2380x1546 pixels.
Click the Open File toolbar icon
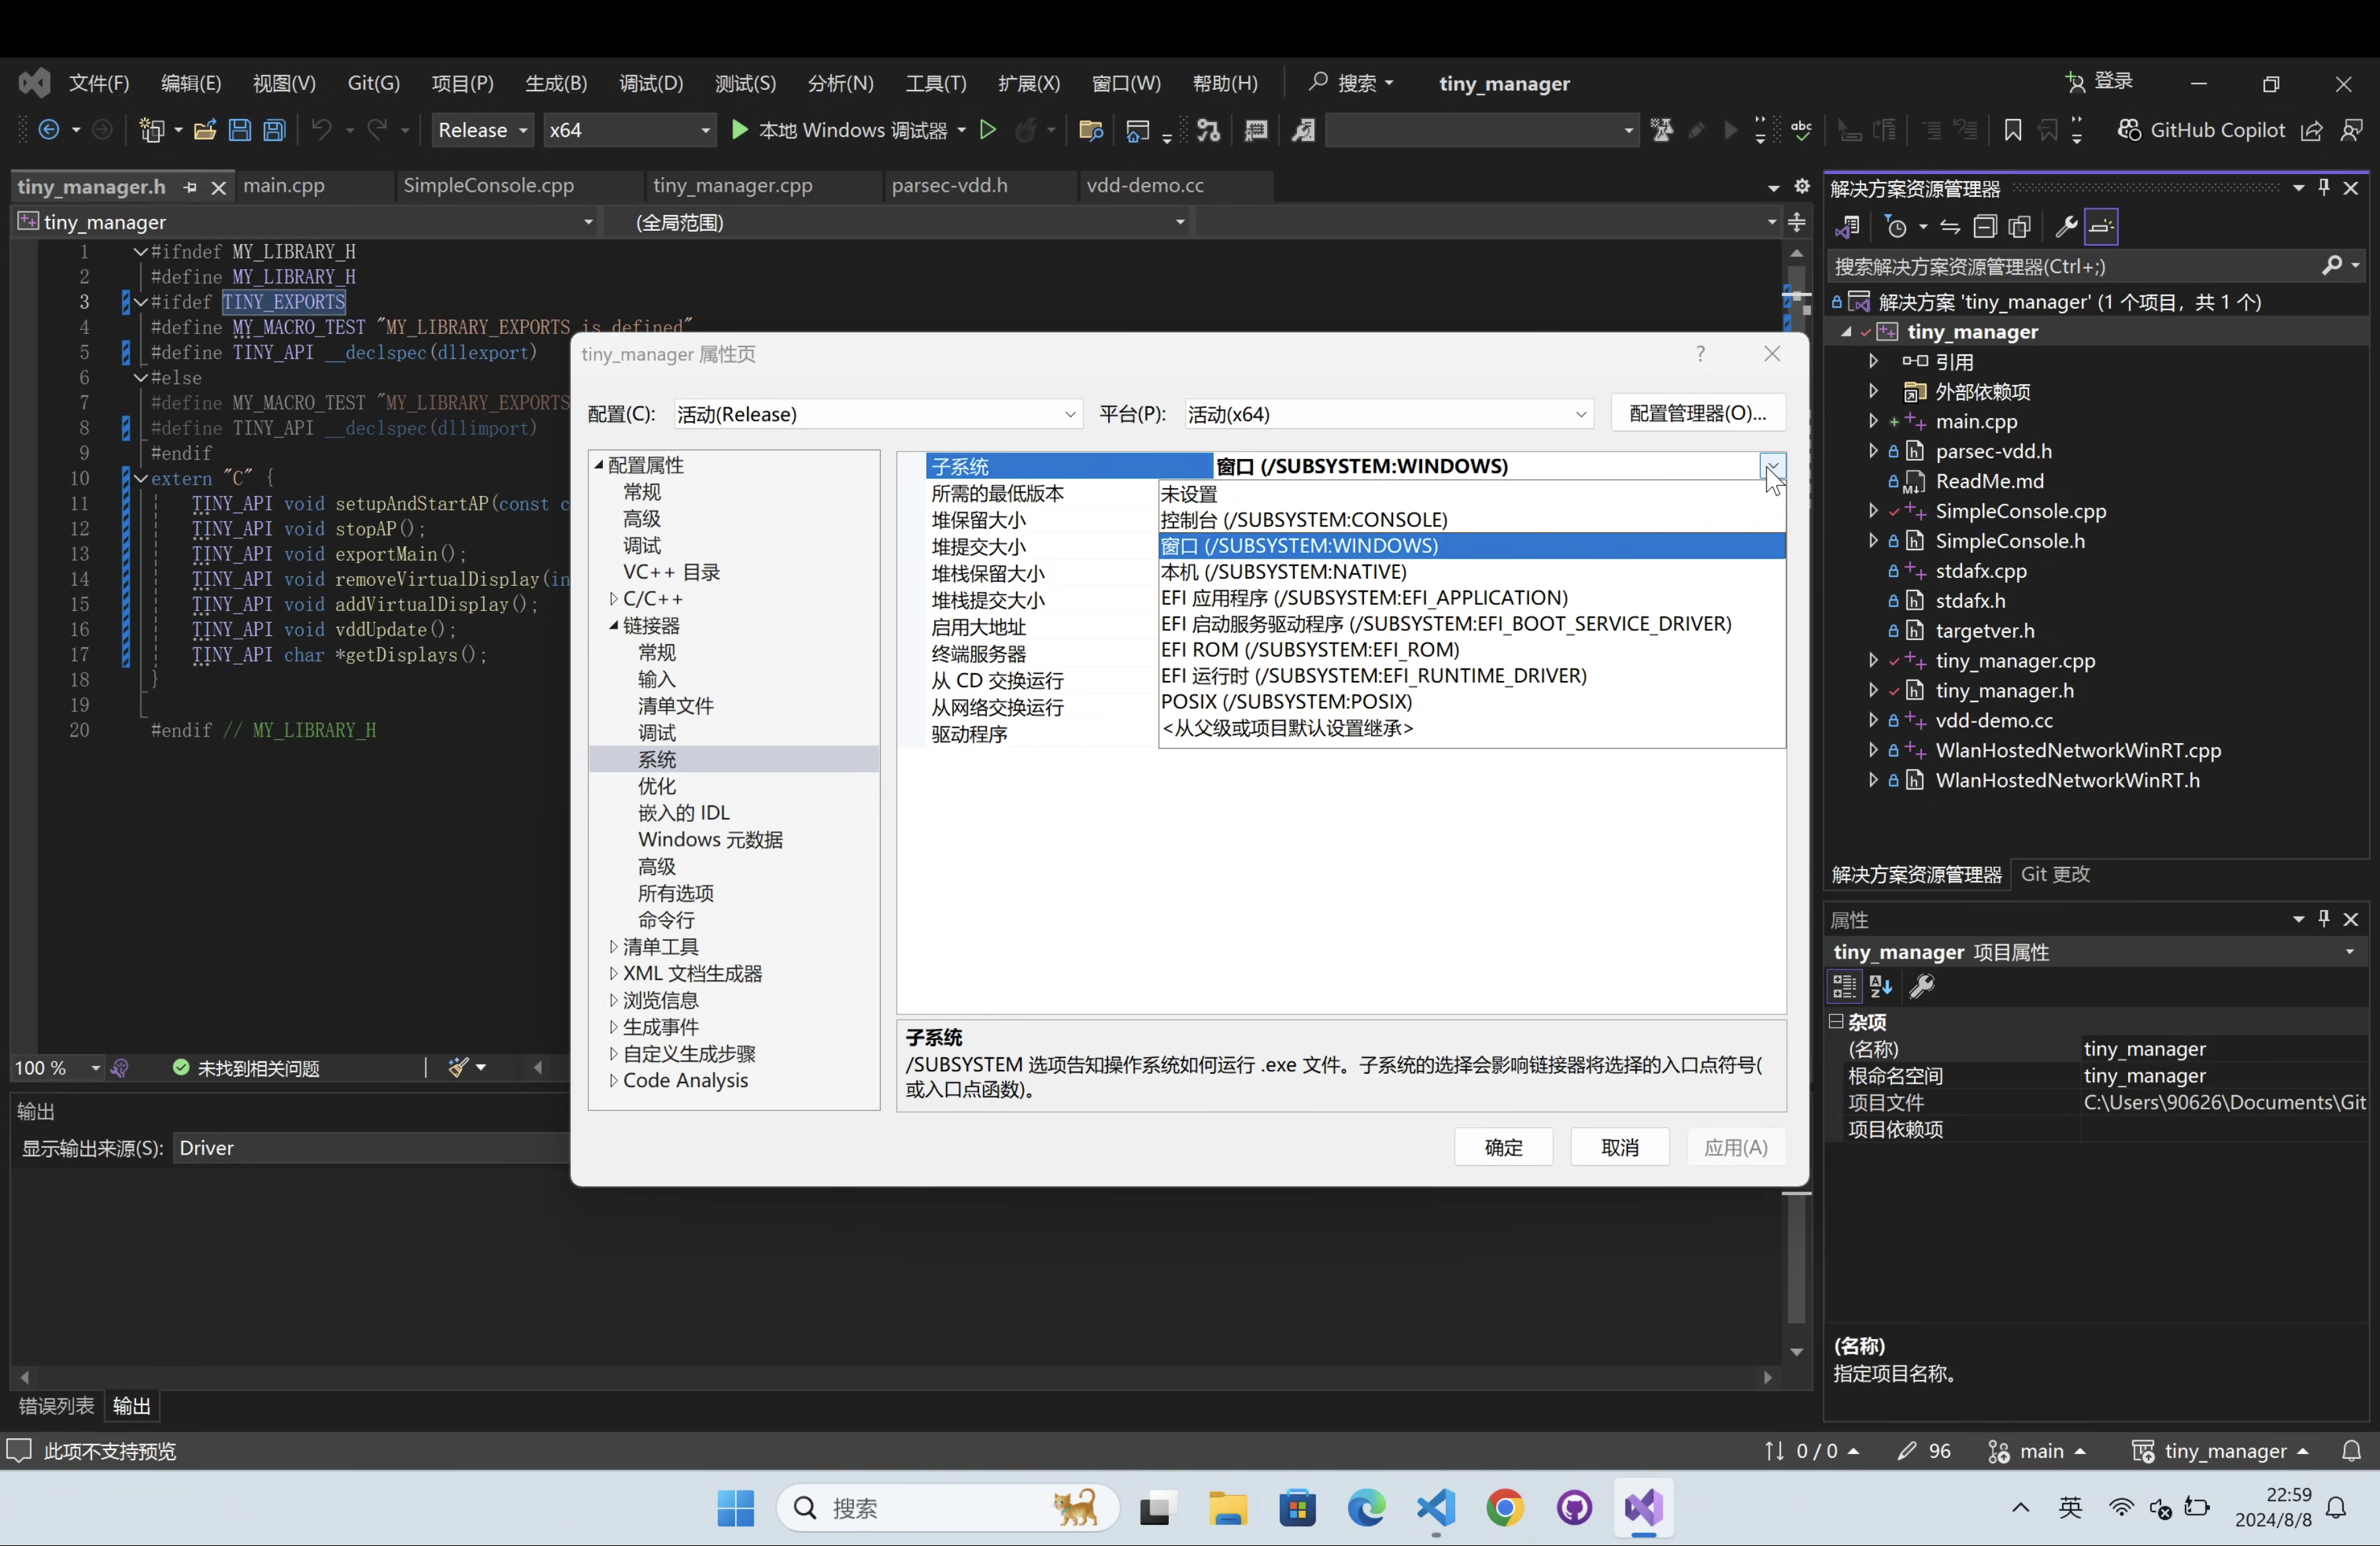click(x=205, y=130)
